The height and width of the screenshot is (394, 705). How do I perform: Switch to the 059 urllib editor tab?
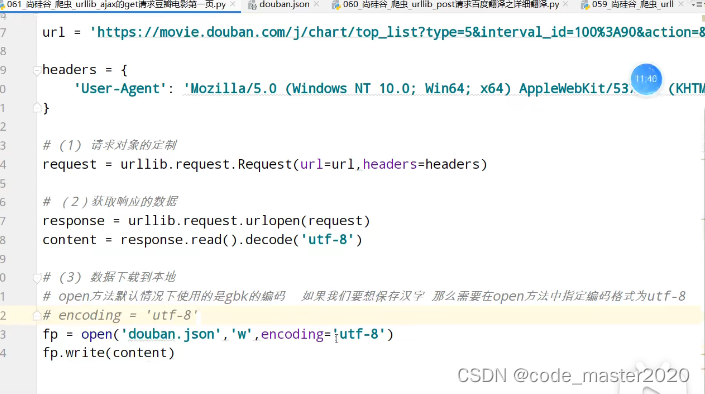click(633, 4)
